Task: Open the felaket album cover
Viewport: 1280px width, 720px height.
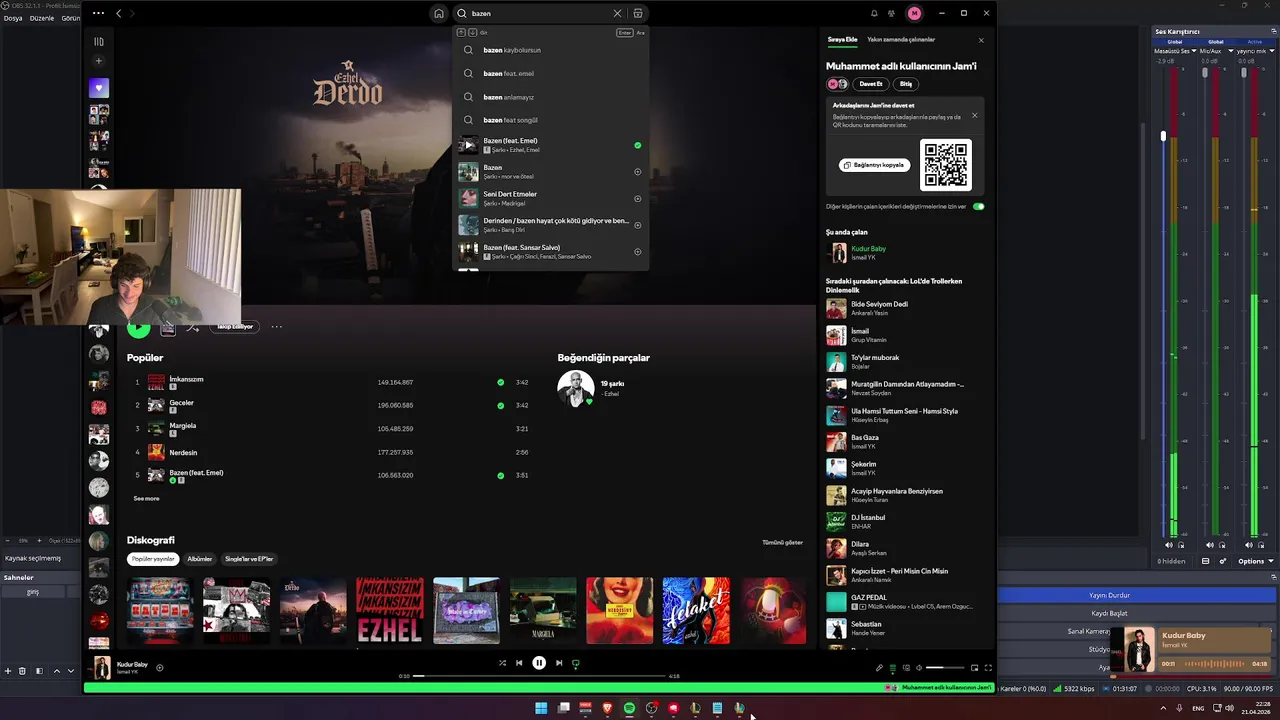Action: (696, 610)
